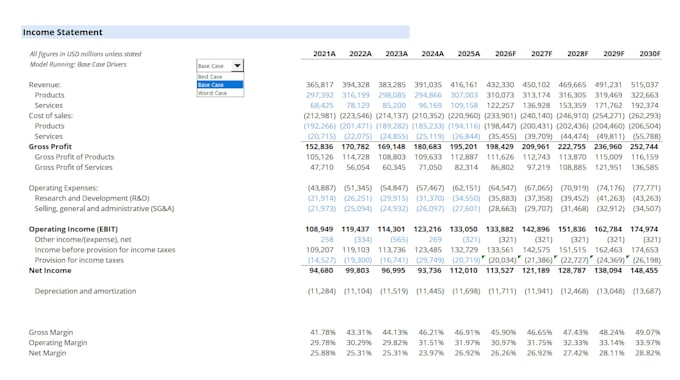
Task: Select the All figures in USD millions note
Action: click(85, 54)
